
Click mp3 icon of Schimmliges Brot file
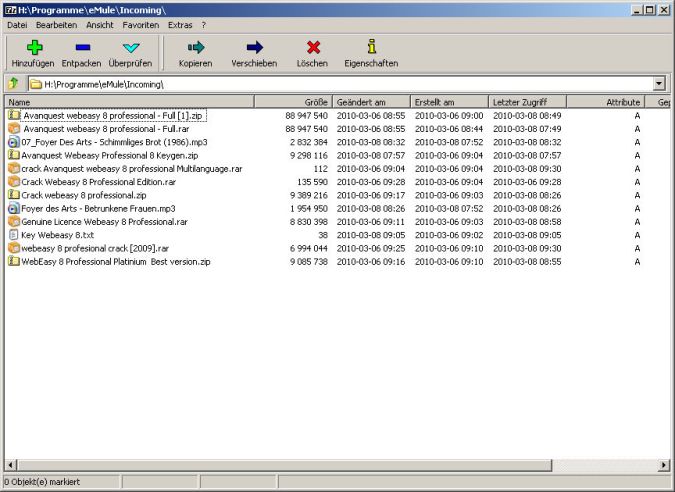coord(14,142)
